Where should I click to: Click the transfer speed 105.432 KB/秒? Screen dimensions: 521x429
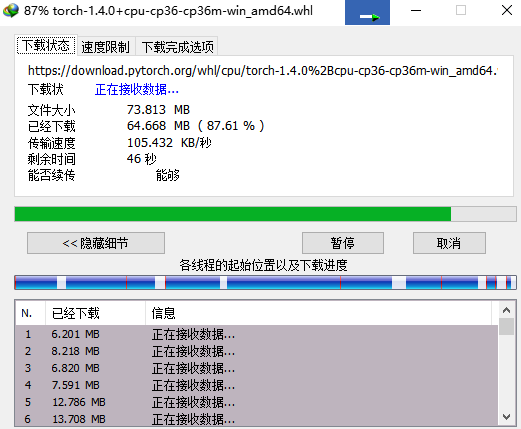coord(169,143)
